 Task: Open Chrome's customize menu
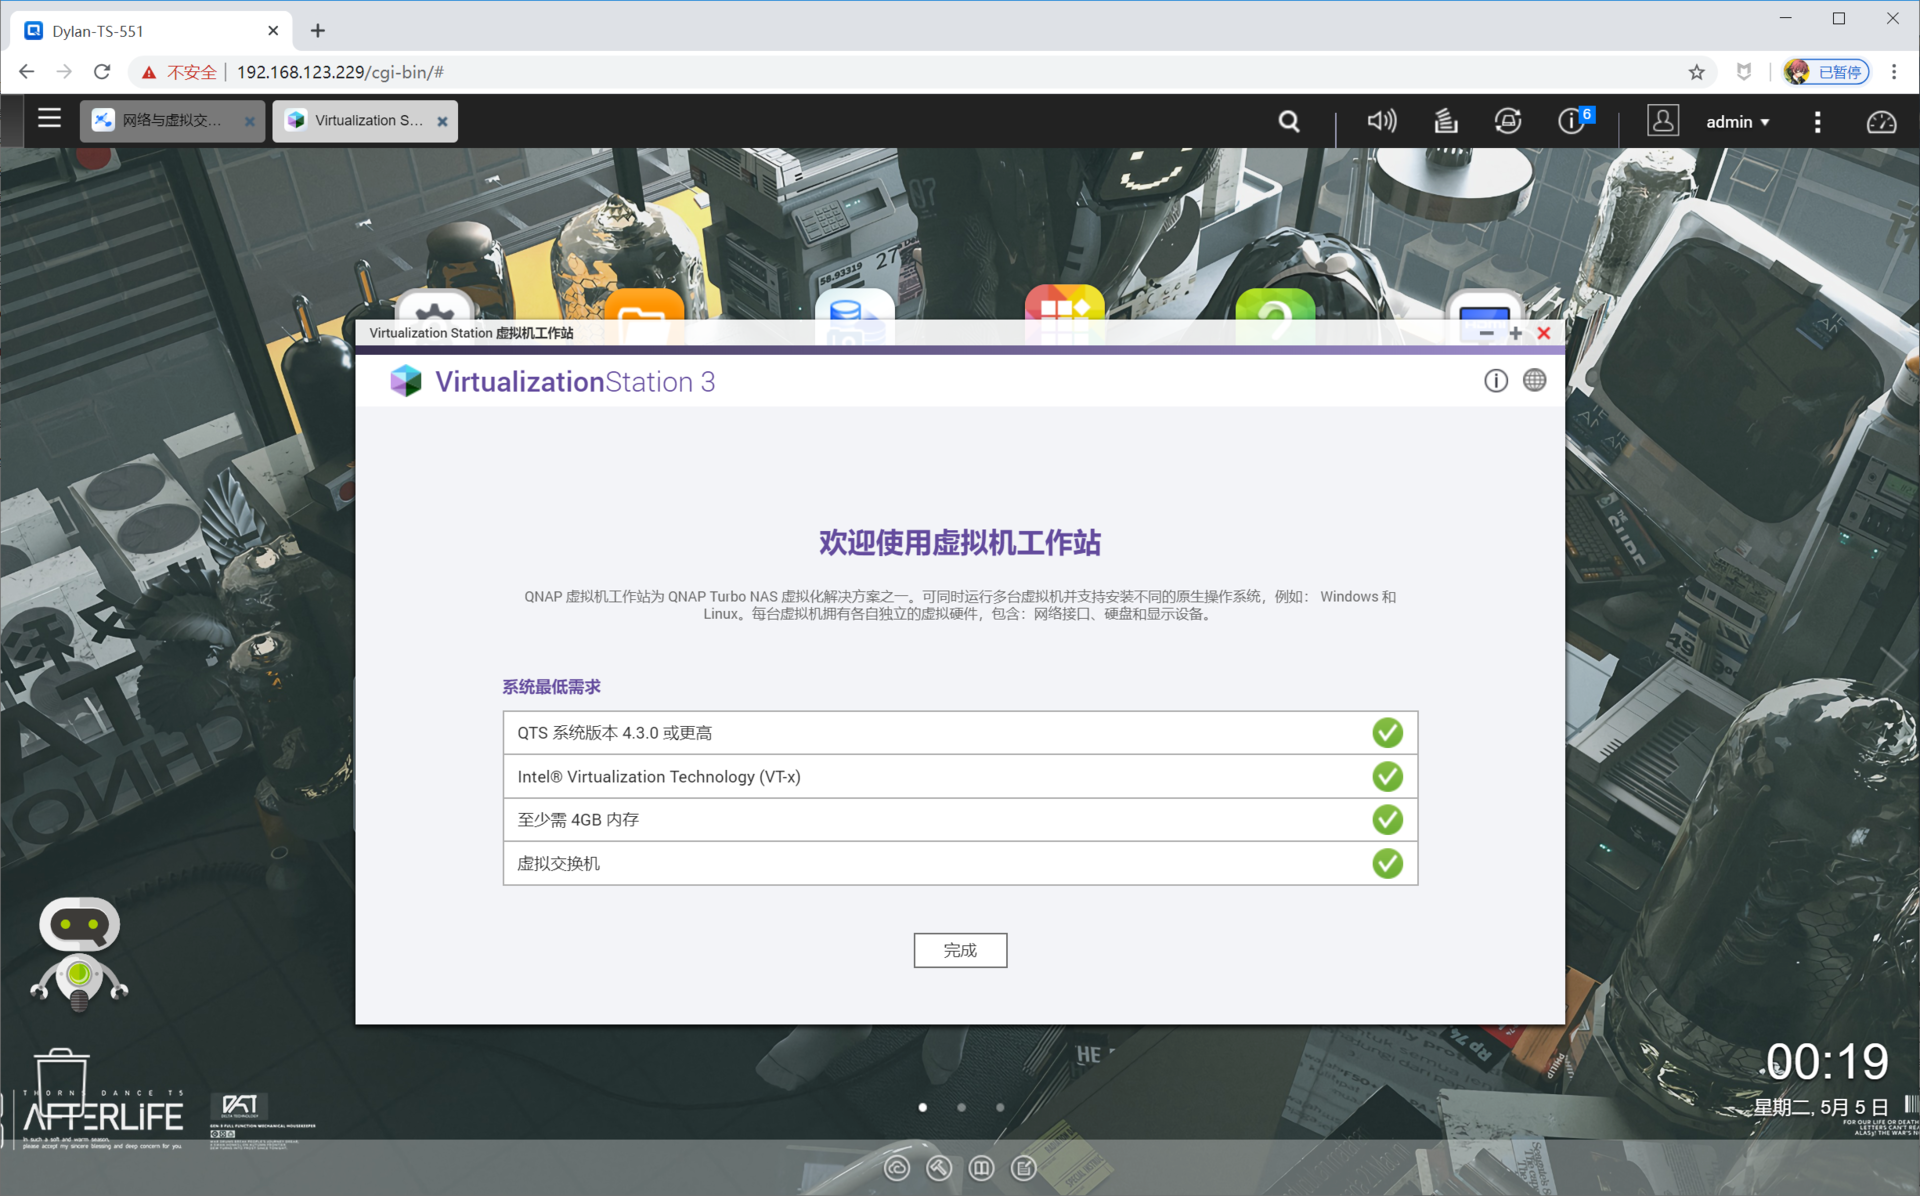[x=1893, y=72]
